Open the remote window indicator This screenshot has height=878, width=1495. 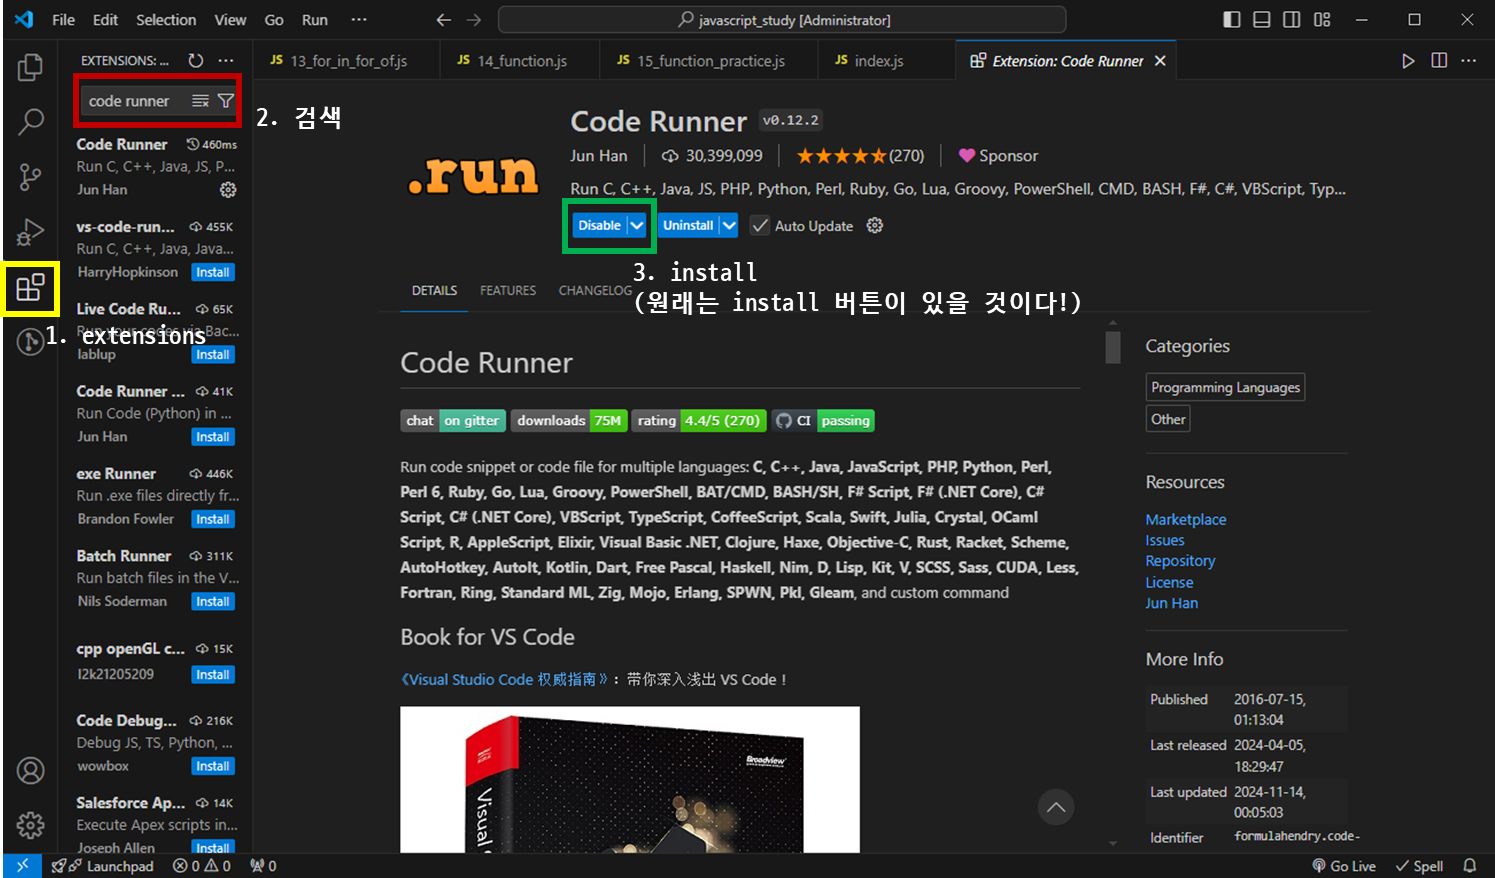[x=22, y=866]
